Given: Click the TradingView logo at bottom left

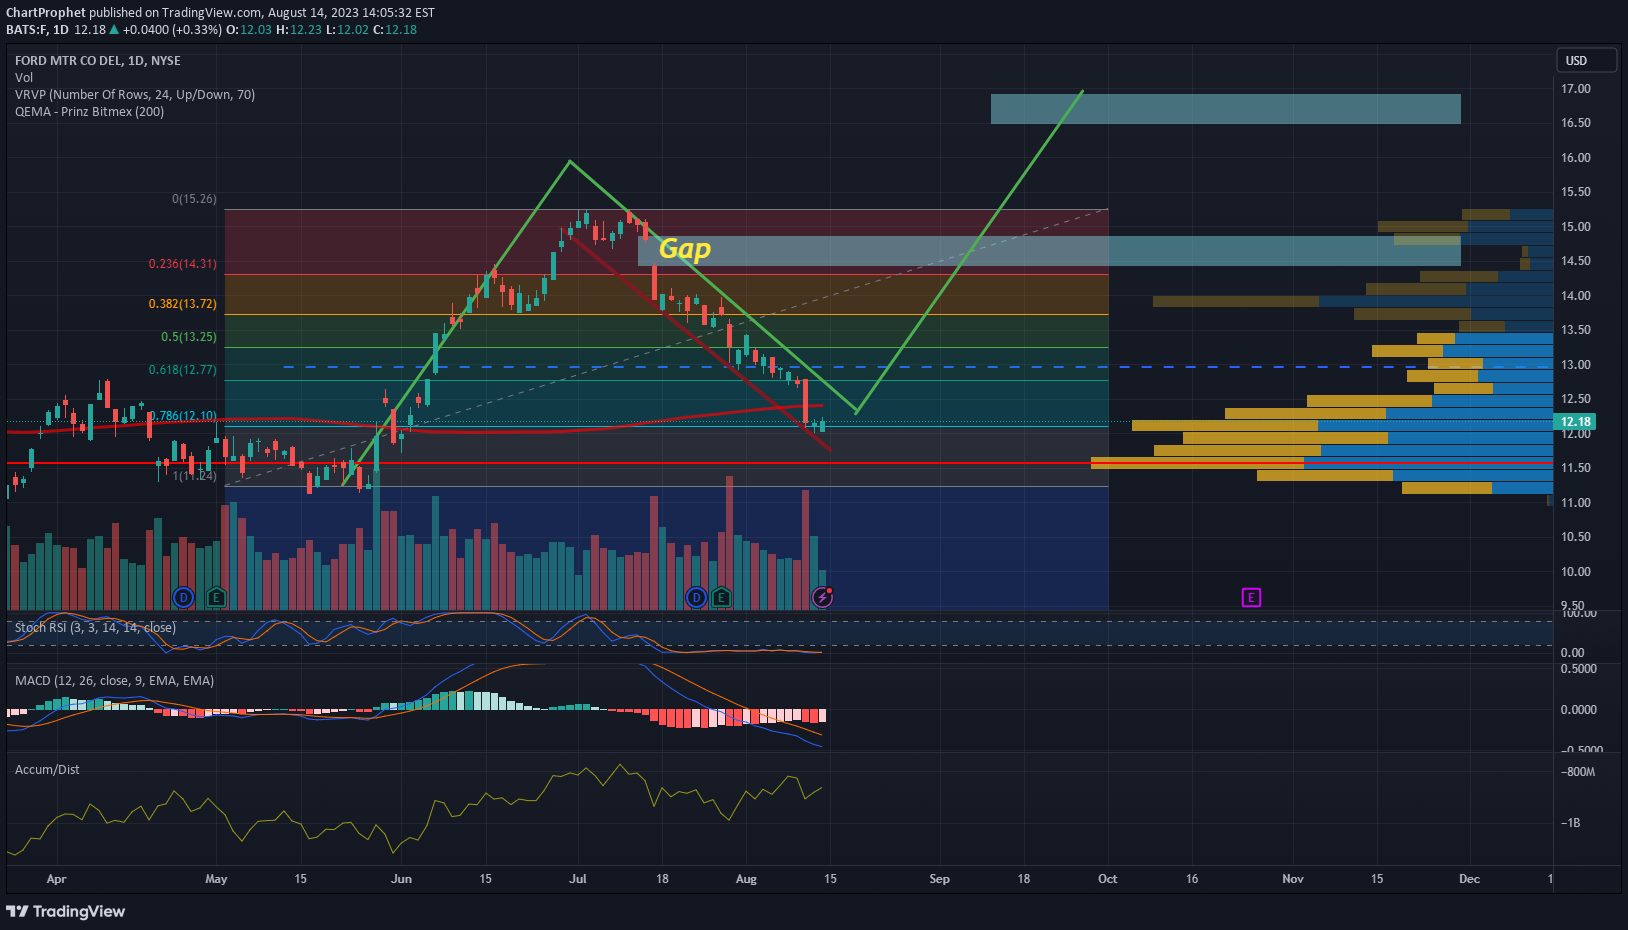Looking at the screenshot, I should 66,911.
